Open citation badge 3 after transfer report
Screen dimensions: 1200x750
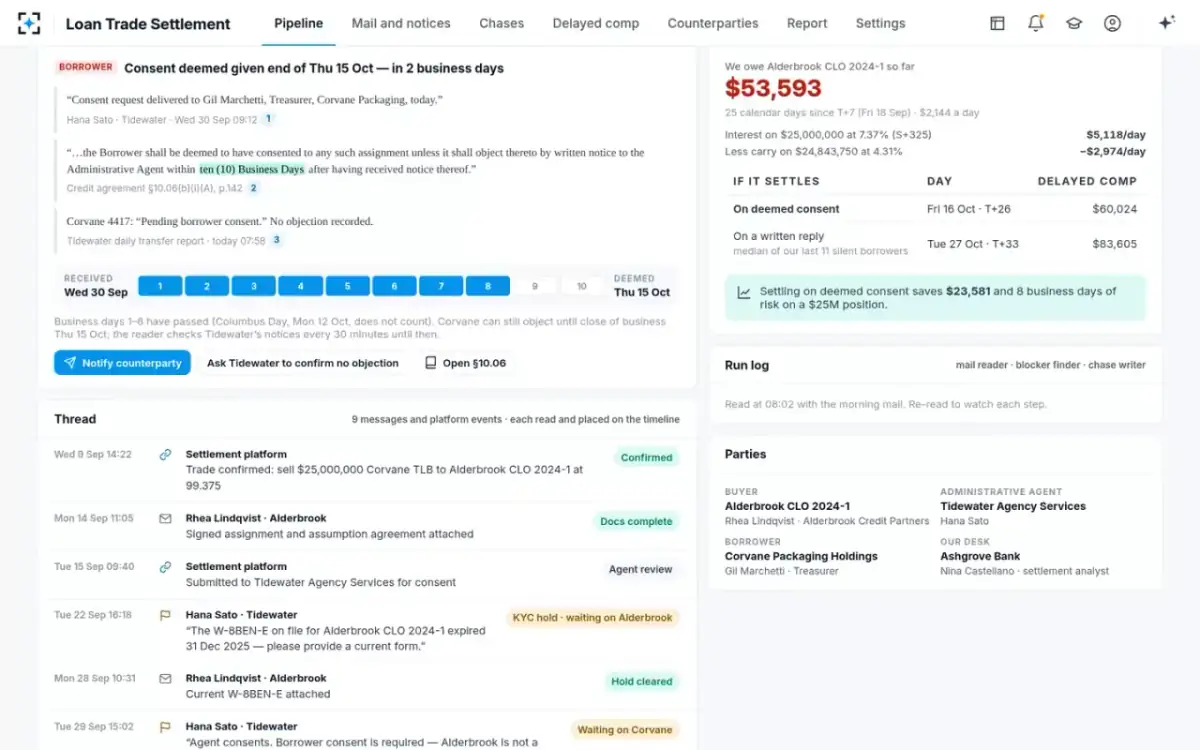point(277,240)
